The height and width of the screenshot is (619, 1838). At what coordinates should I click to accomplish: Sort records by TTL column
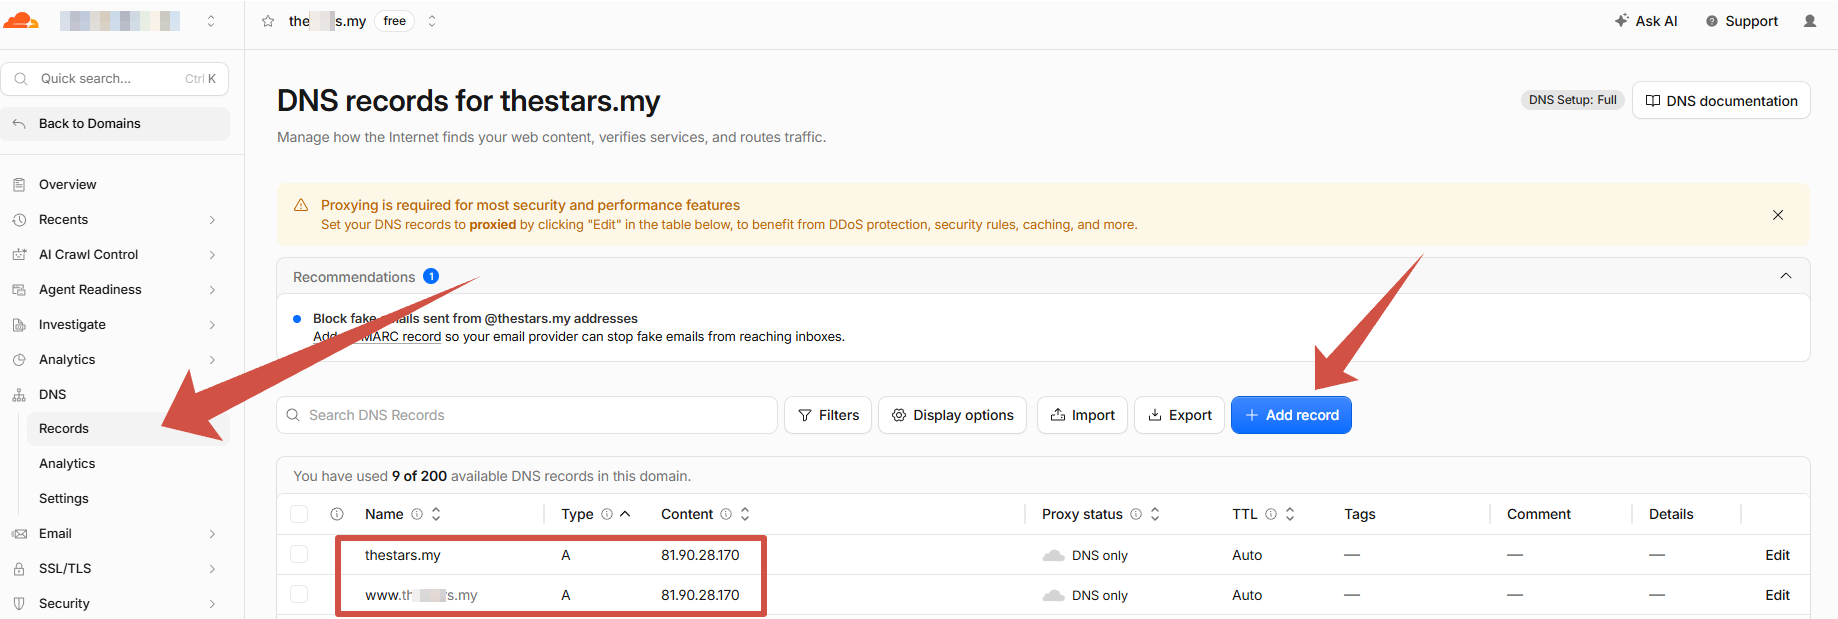(x=1290, y=514)
